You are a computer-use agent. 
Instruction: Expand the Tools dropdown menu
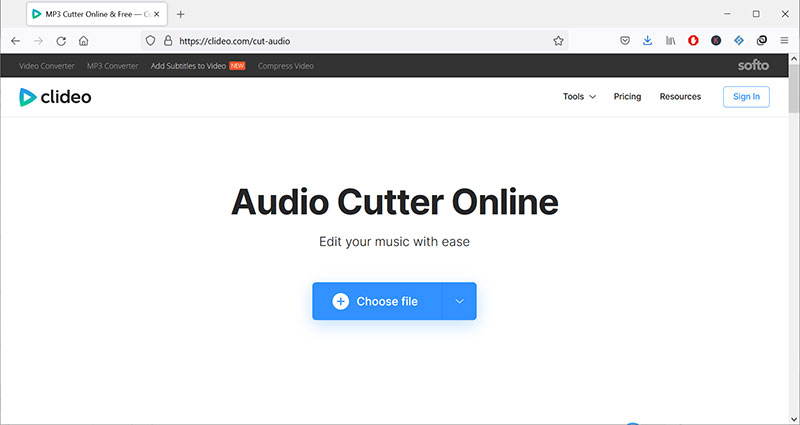579,96
